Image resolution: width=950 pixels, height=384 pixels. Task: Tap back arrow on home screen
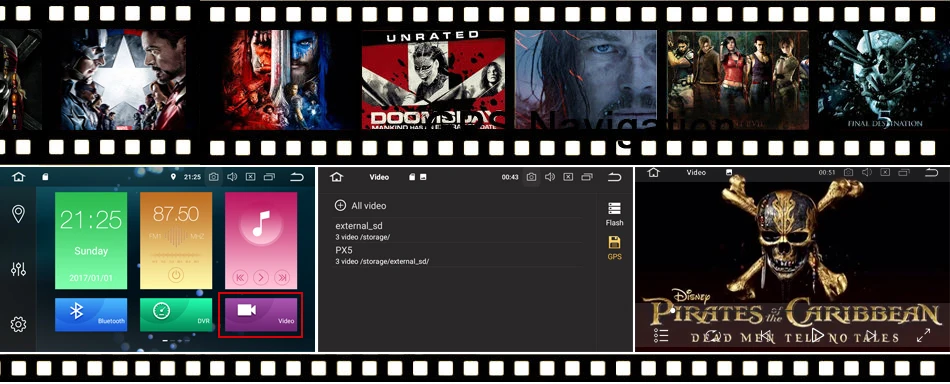296,177
